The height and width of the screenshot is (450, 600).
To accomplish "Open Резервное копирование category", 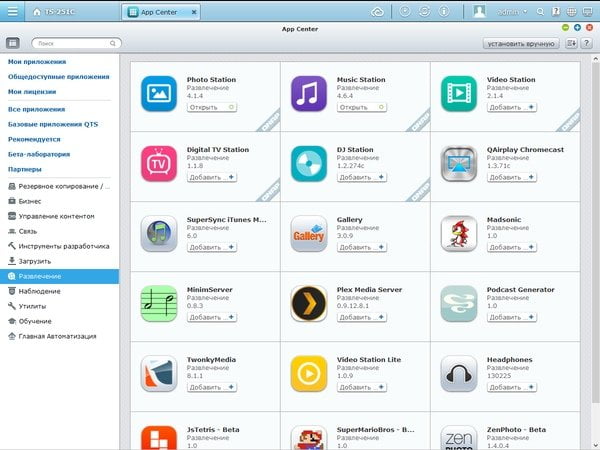I will tap(59, 186).
